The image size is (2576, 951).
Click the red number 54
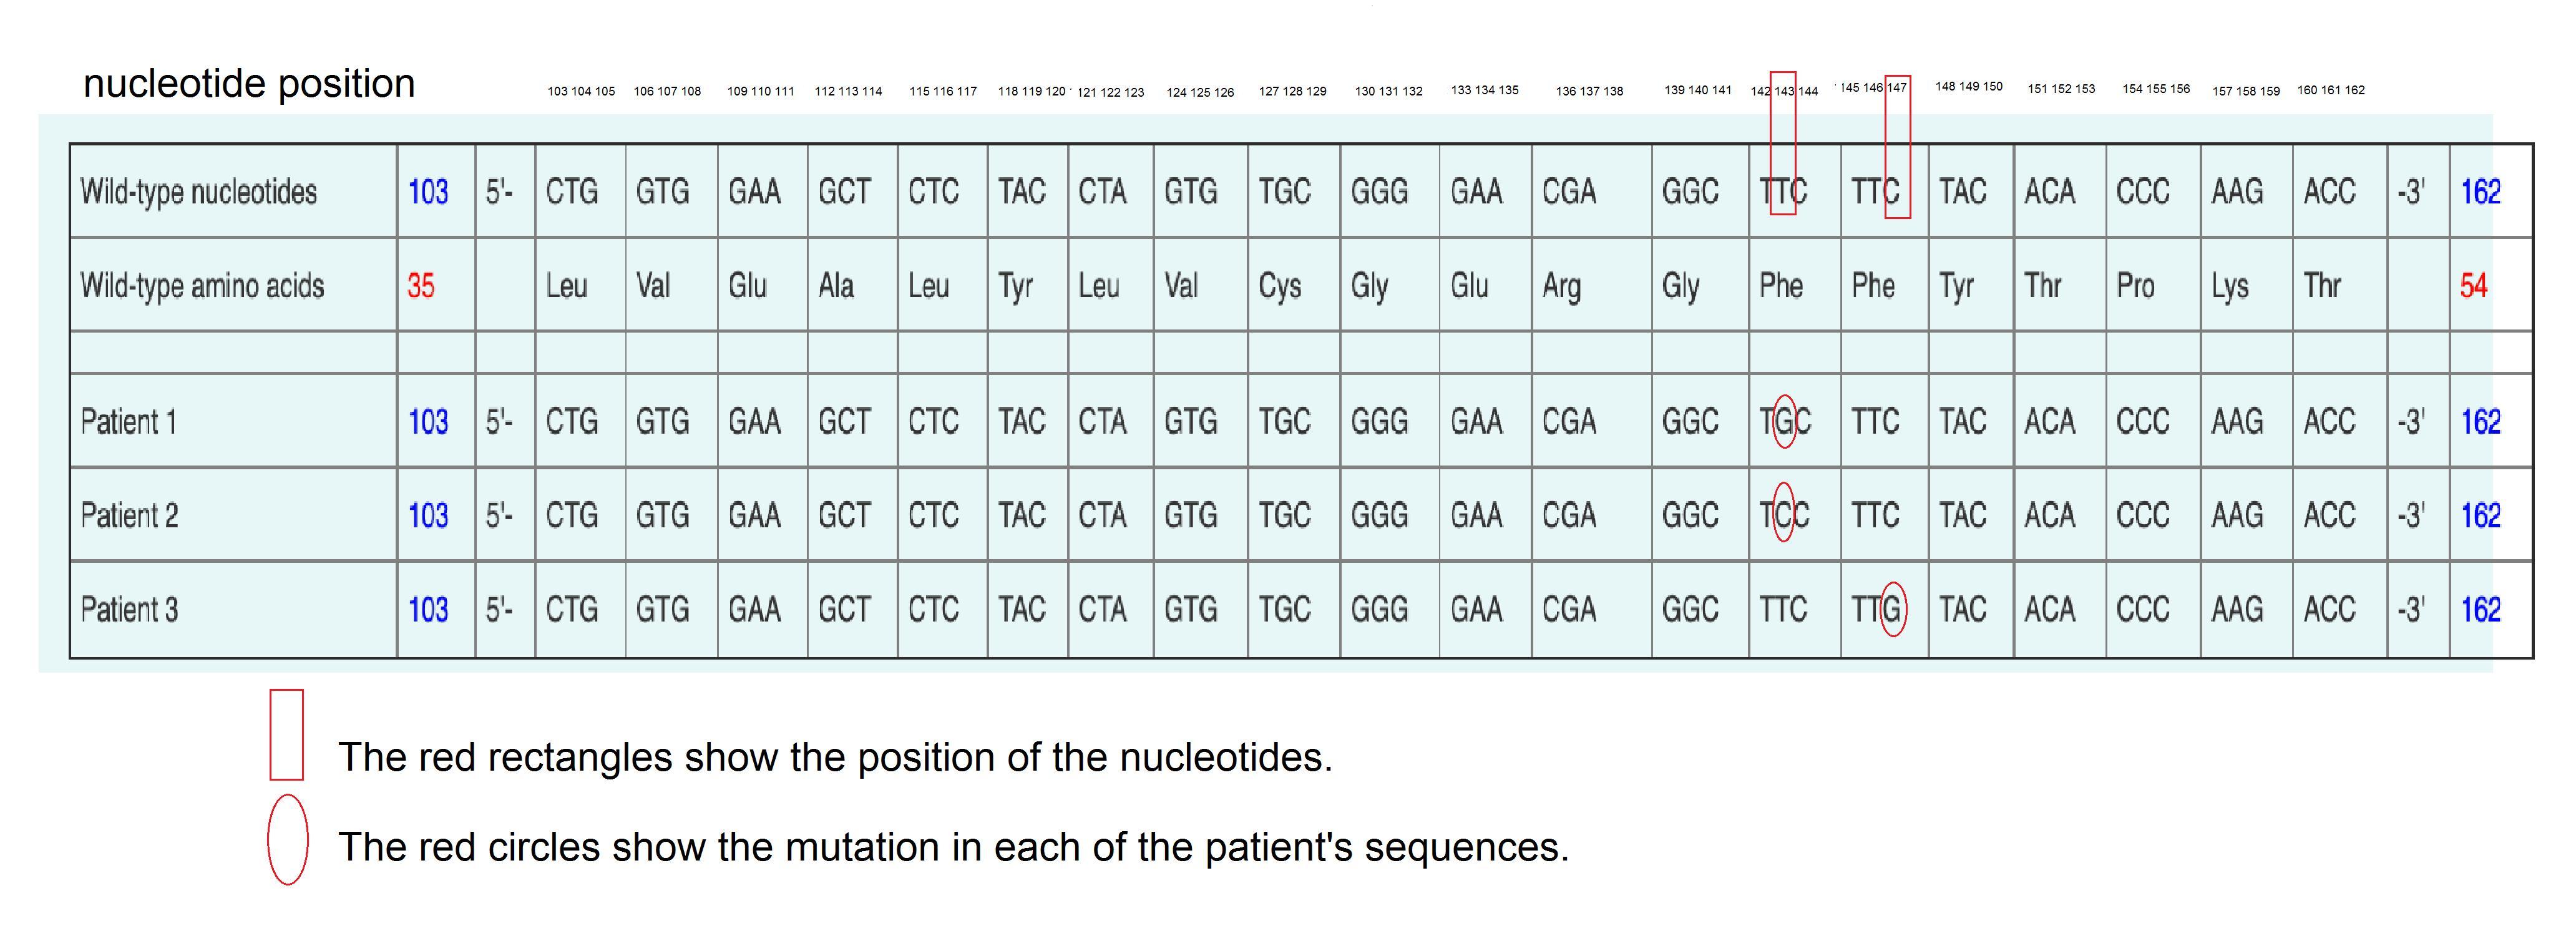(x=2473, y=286)
